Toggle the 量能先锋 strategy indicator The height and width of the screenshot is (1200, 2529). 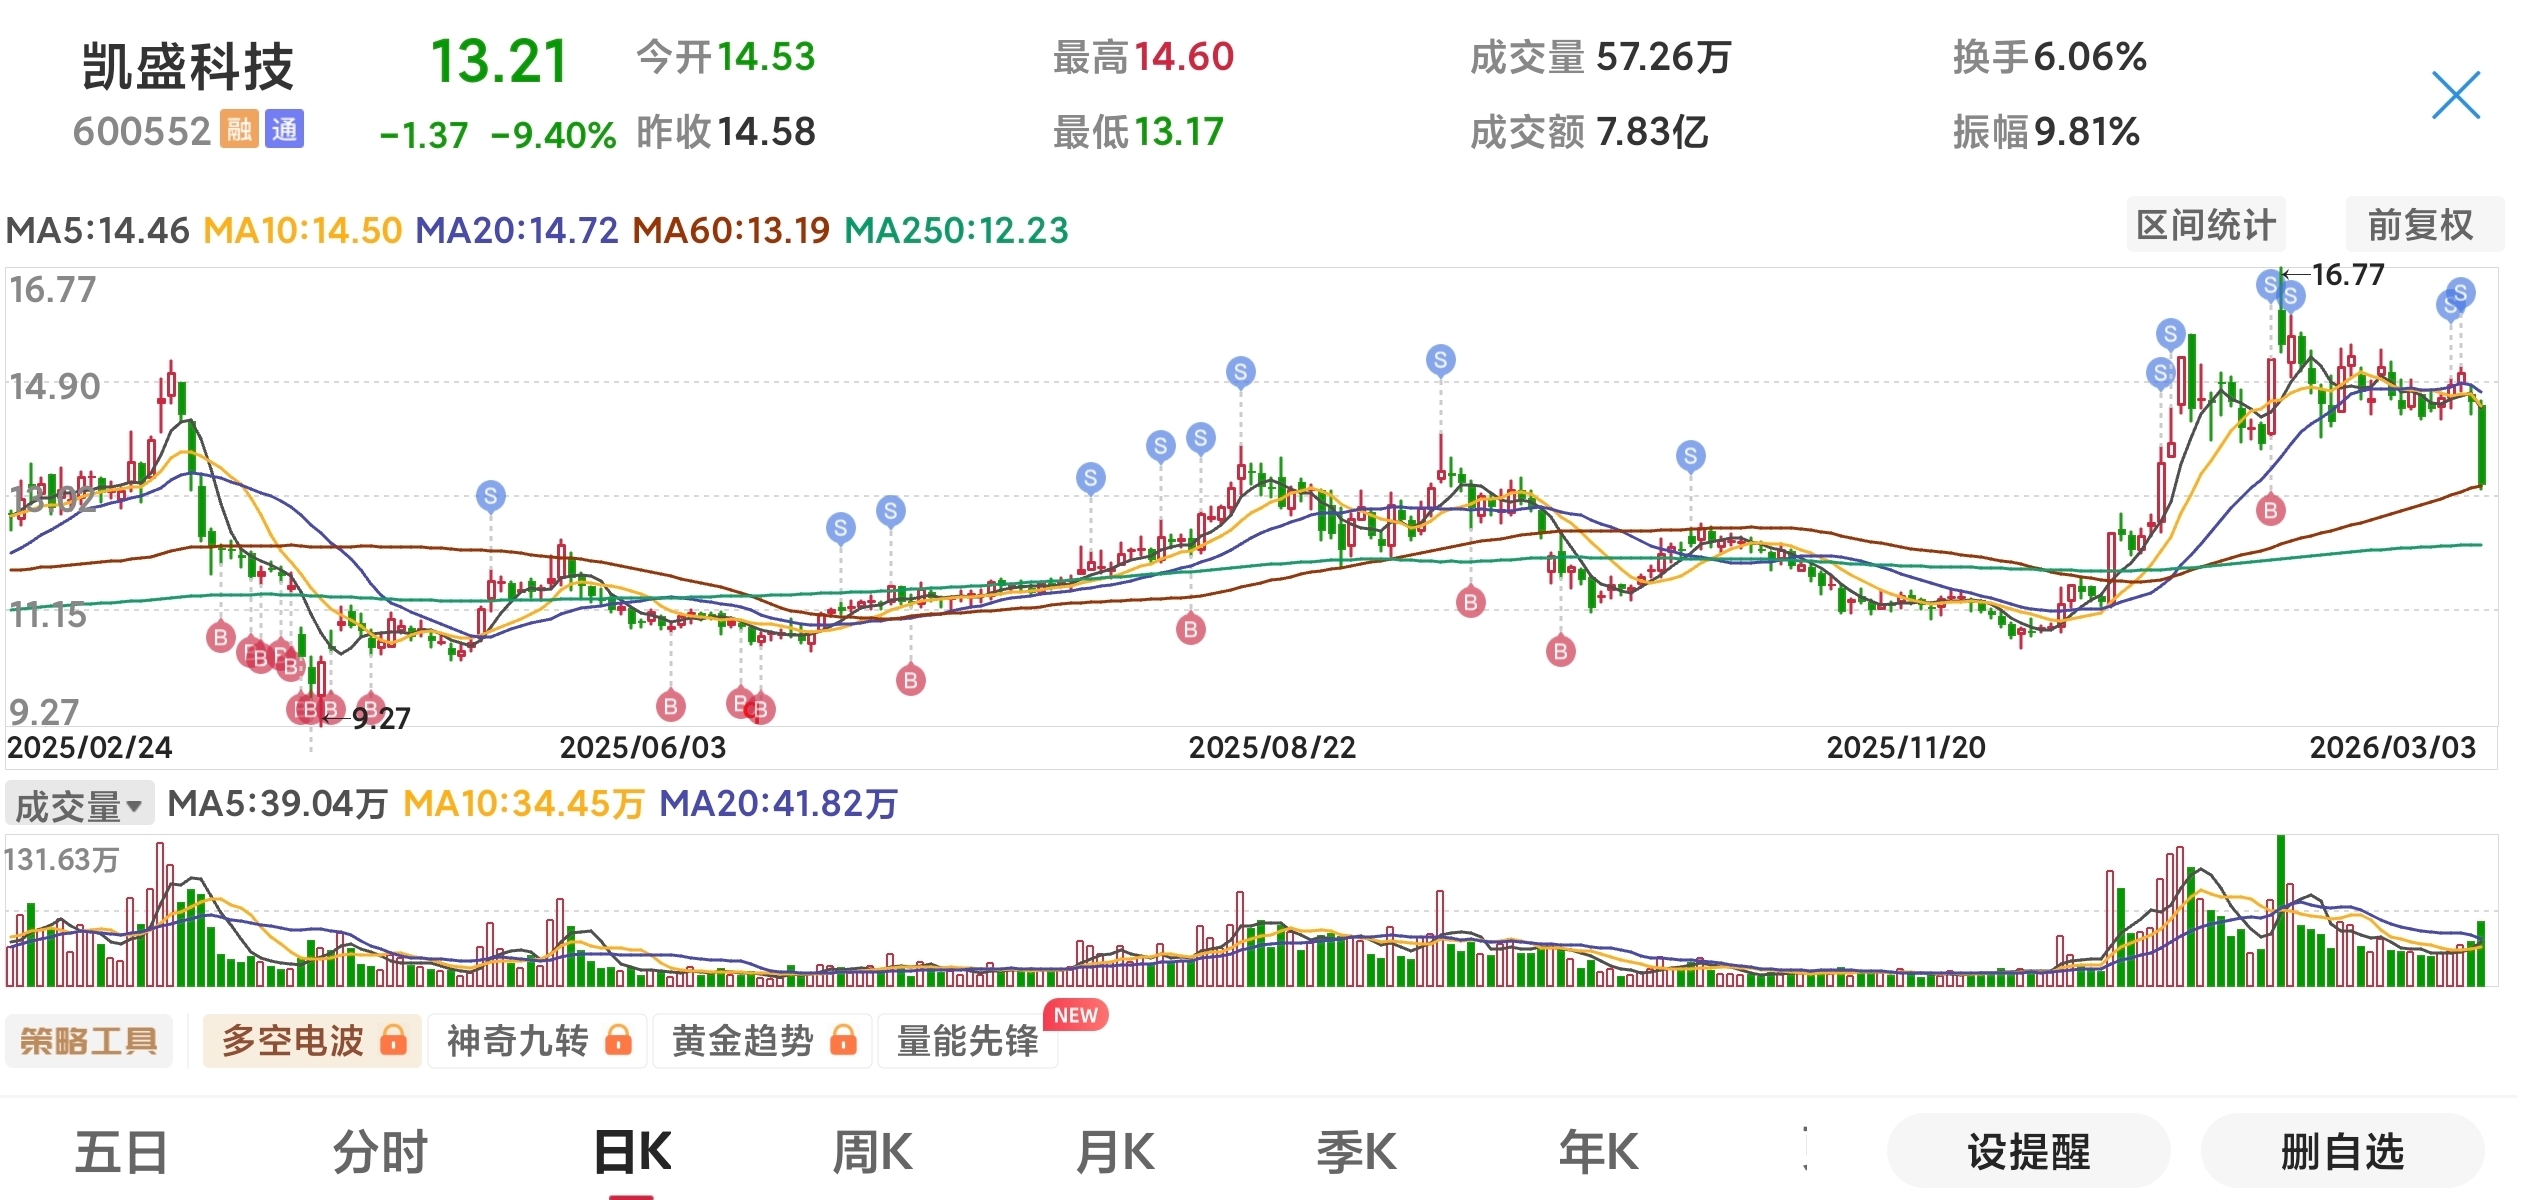pos(967,1041)
